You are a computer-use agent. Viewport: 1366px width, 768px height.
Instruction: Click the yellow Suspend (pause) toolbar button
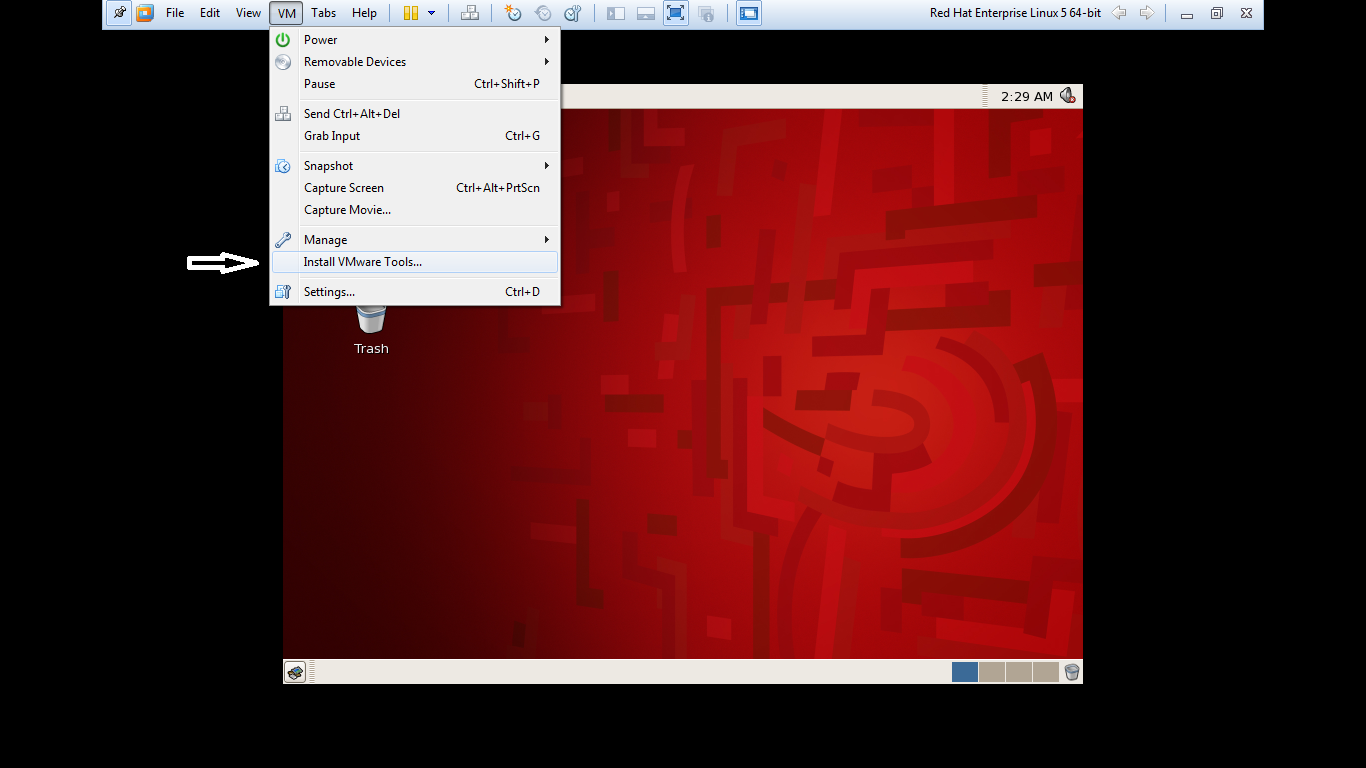pos(411,13)
